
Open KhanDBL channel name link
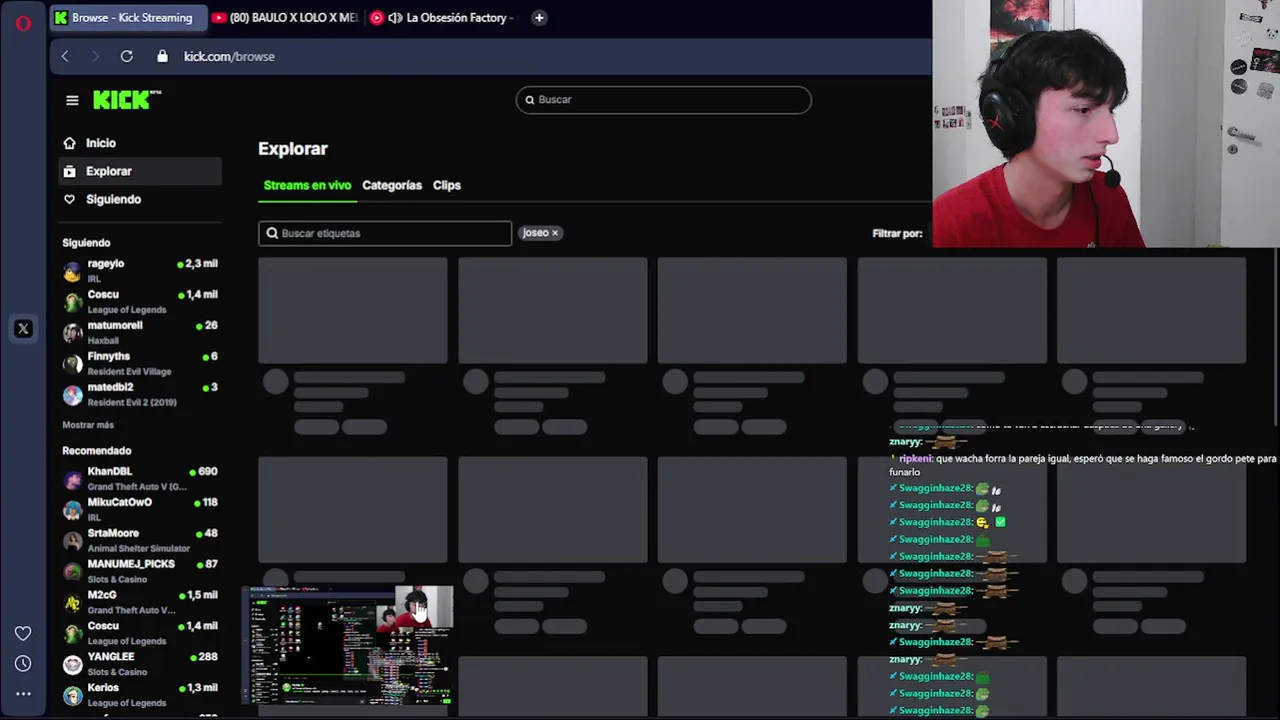(110, 471)
